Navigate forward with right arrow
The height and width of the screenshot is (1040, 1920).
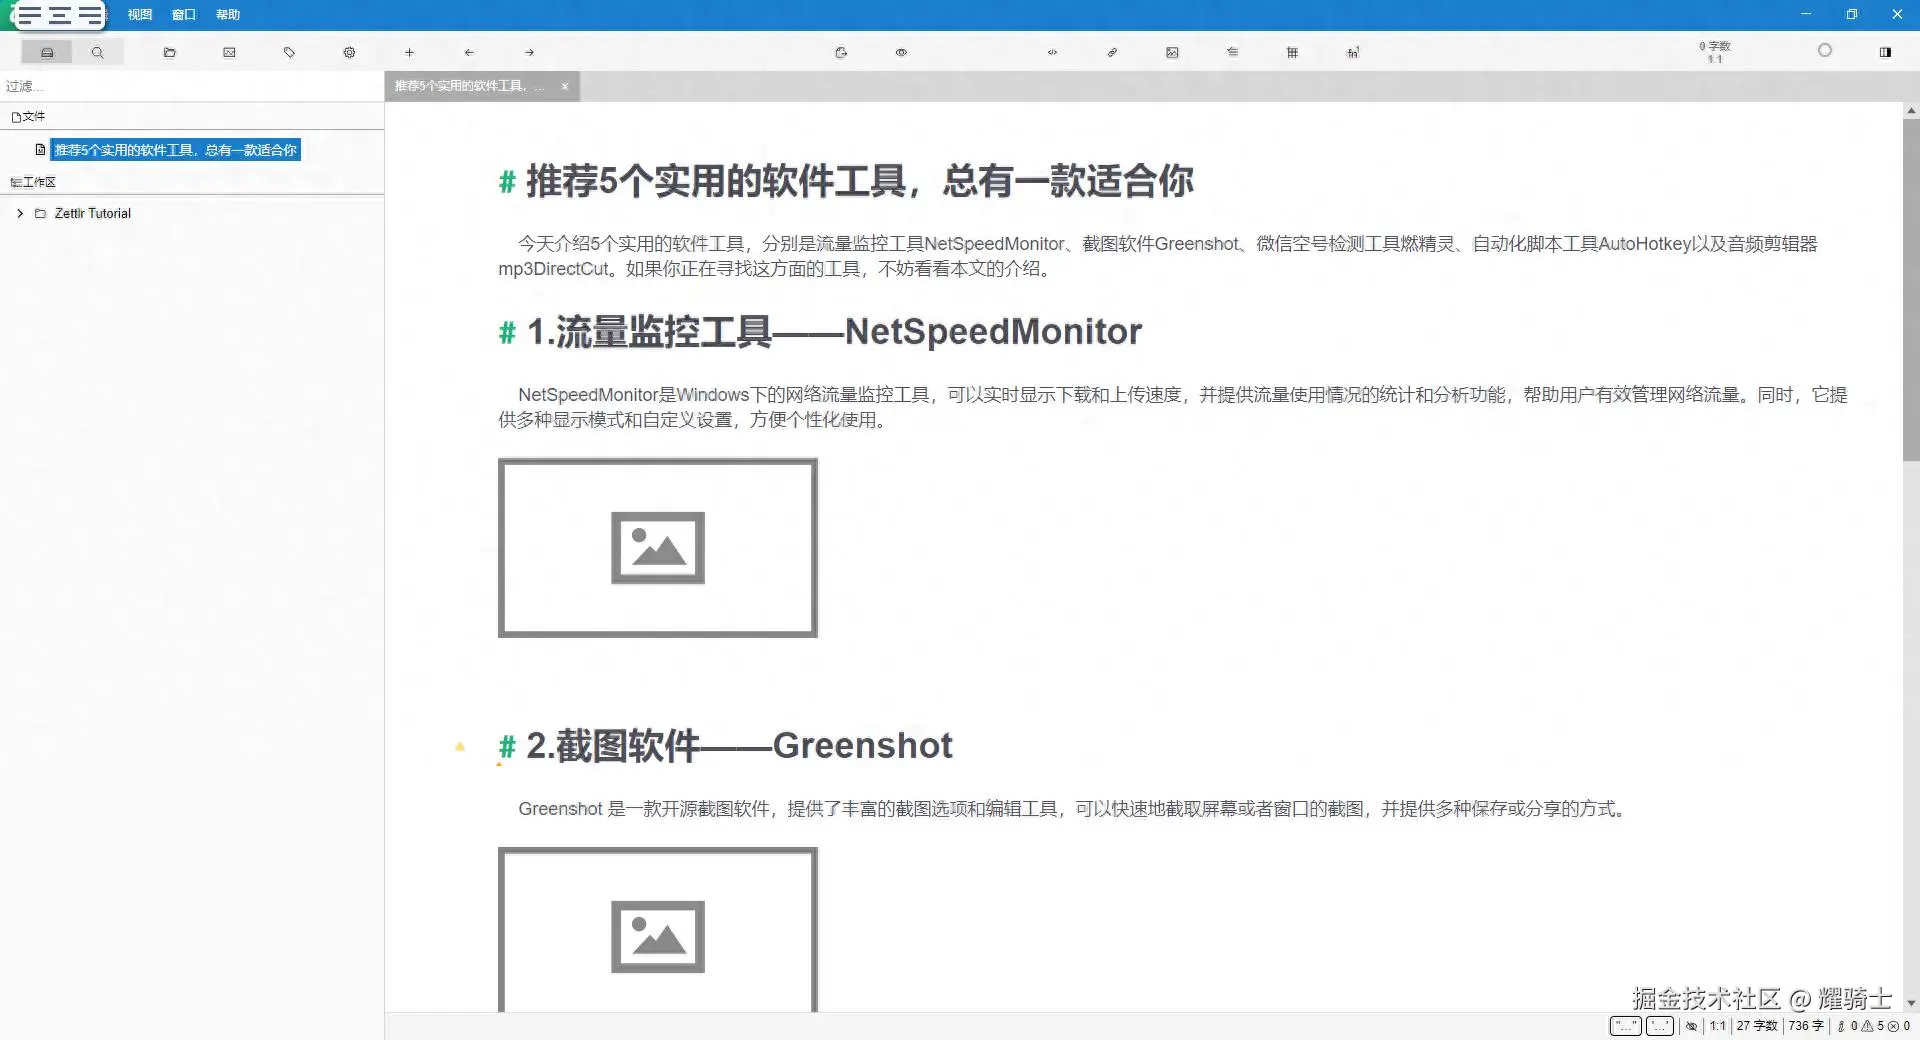coord(529,52)
